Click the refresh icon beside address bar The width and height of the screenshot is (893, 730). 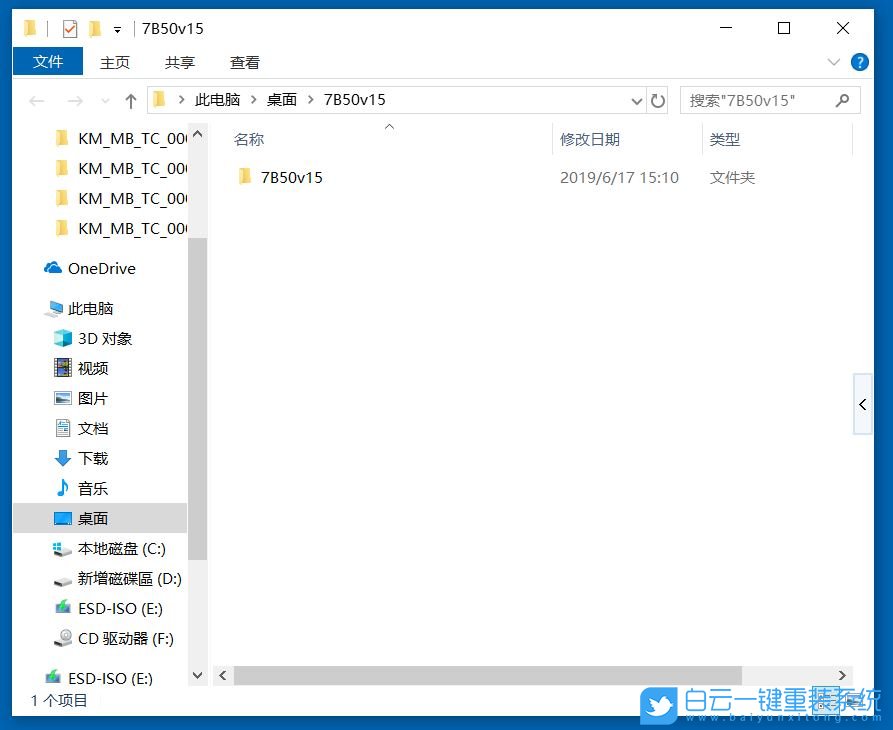coord(658,100)
